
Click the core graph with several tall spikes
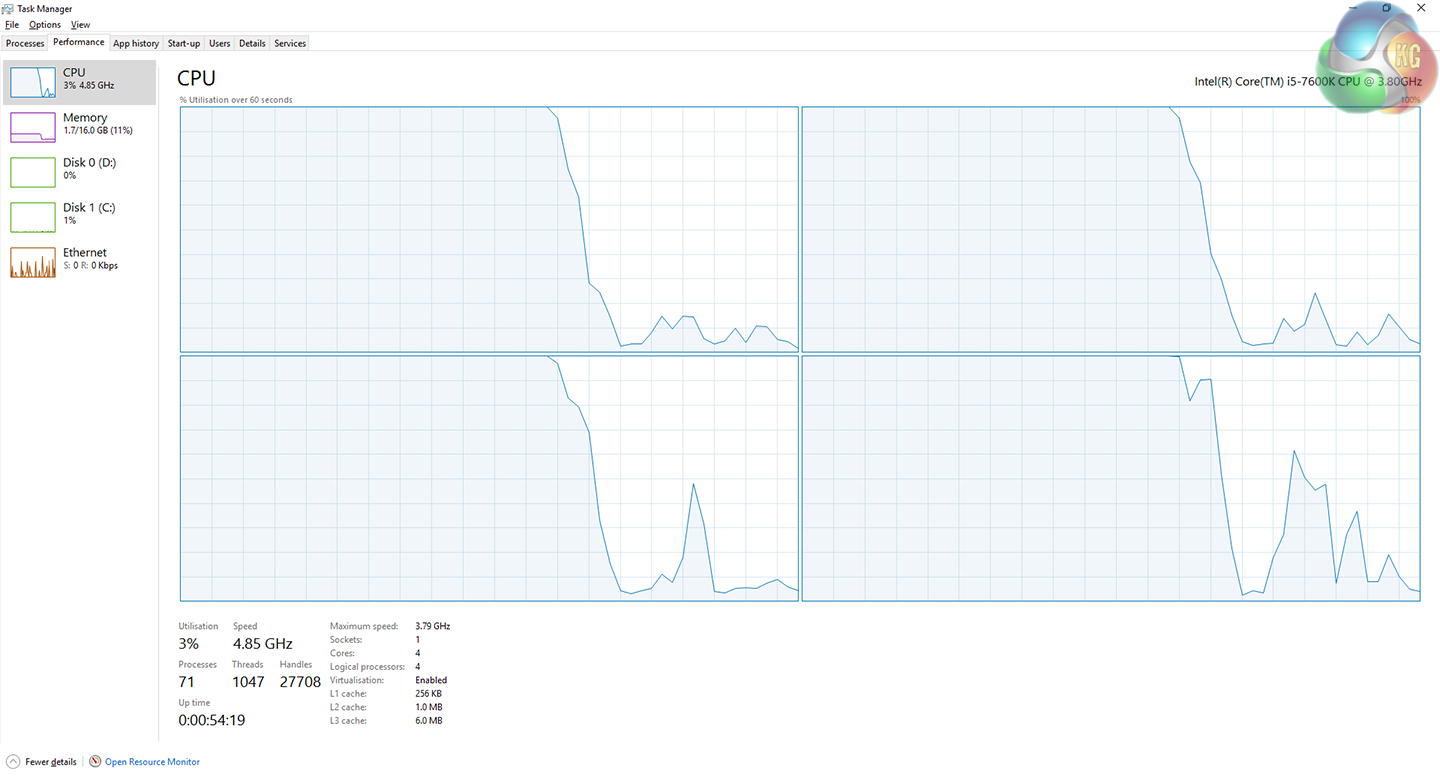click(x=1111, y=478)
